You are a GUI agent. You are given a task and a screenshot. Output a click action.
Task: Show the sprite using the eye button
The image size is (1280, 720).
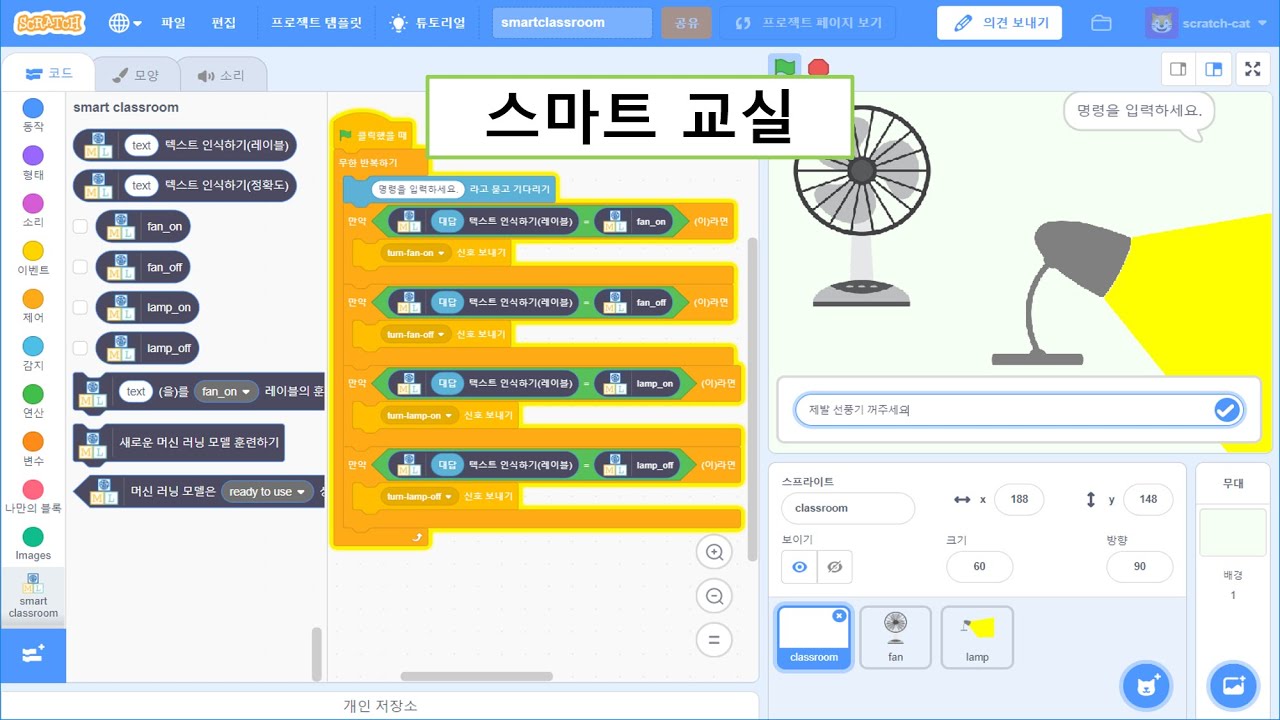pyautogui.click(x=799, y=567)
